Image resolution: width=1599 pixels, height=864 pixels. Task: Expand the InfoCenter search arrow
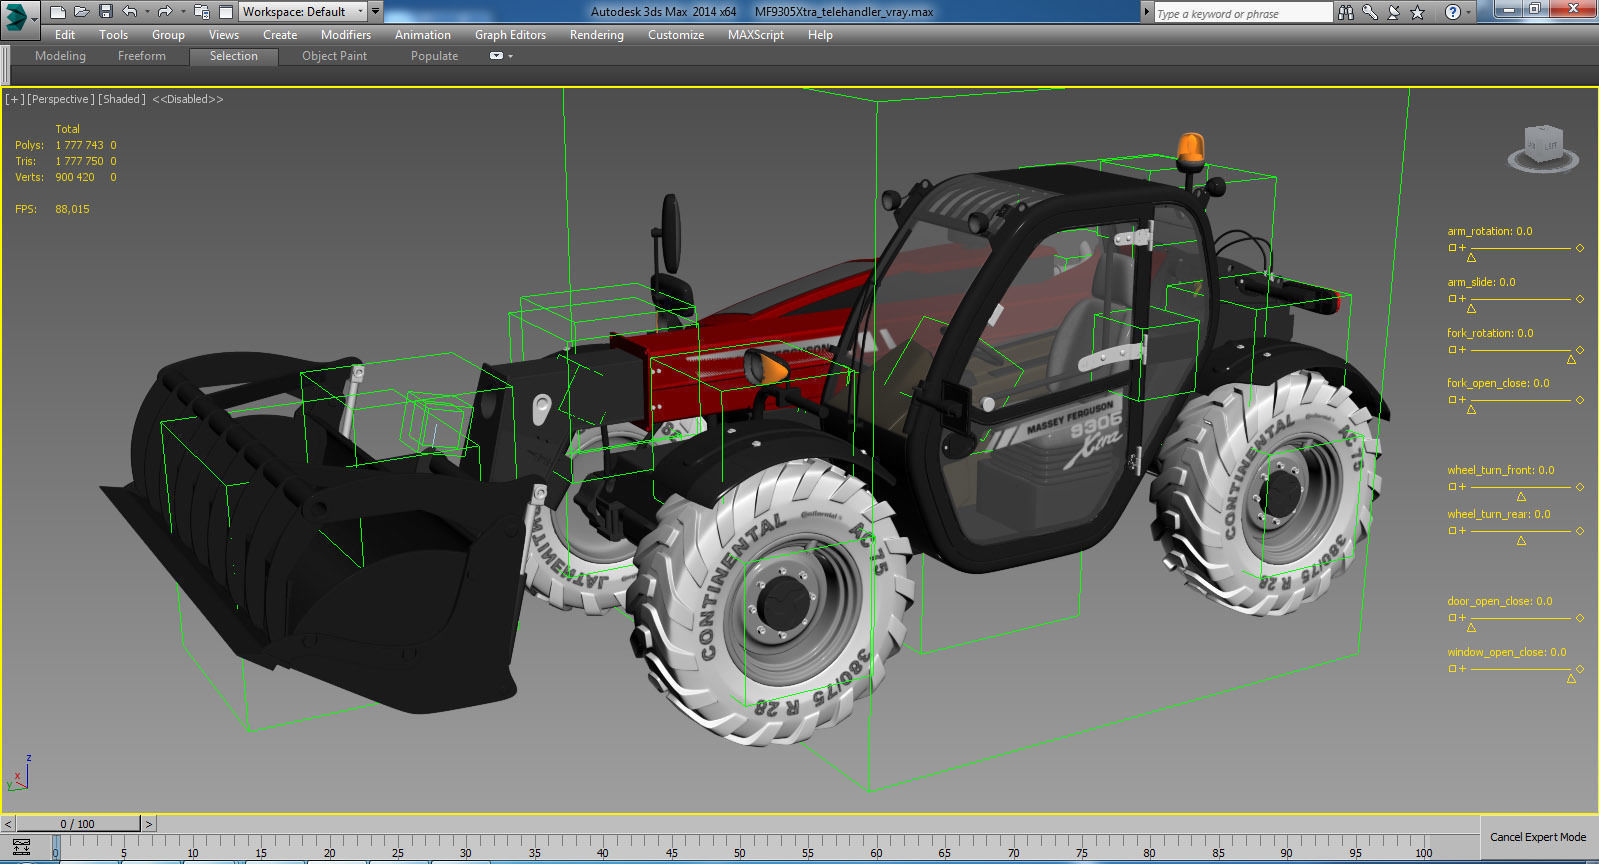(1146, 12)
